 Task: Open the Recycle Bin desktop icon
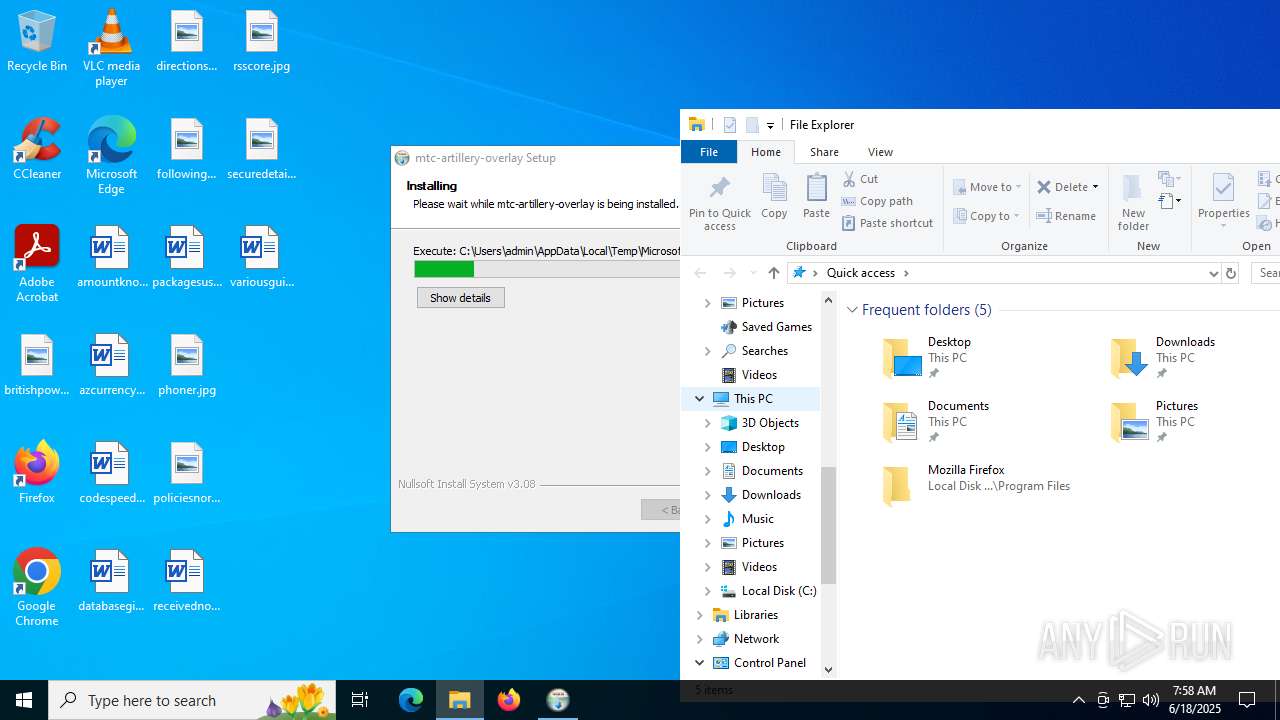pos(37,42)
